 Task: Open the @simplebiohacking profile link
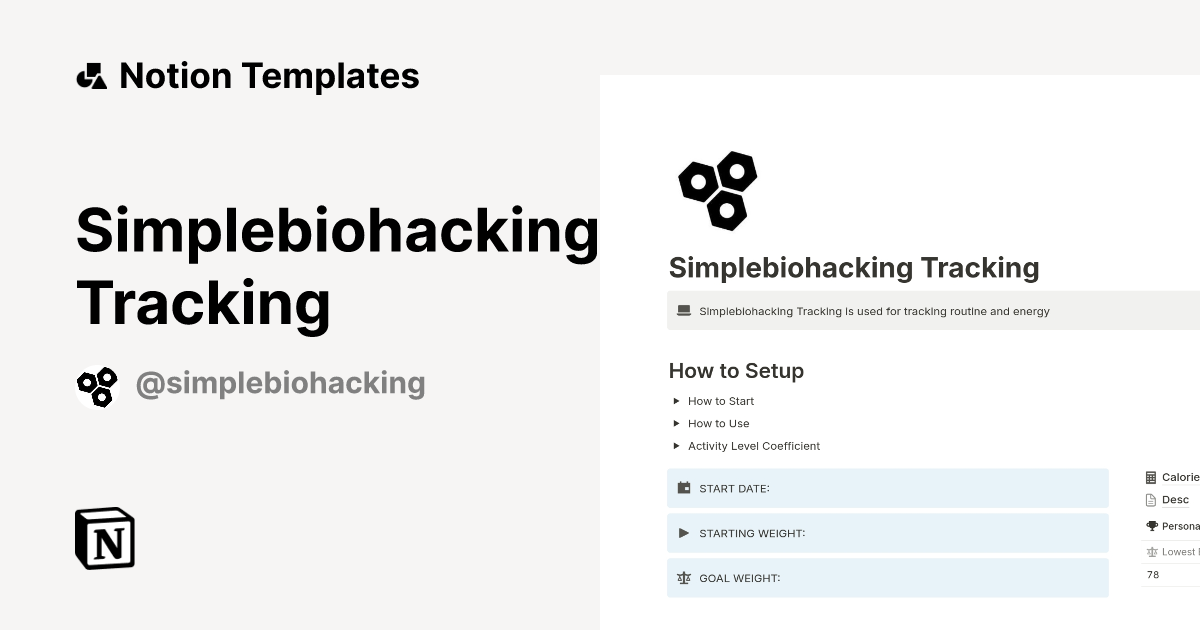click(x=281, y=382)
